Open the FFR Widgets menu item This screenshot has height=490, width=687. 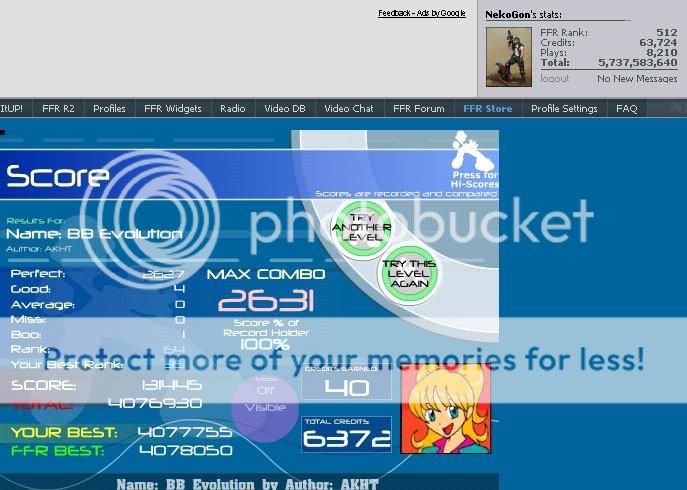tap(172, 109)
